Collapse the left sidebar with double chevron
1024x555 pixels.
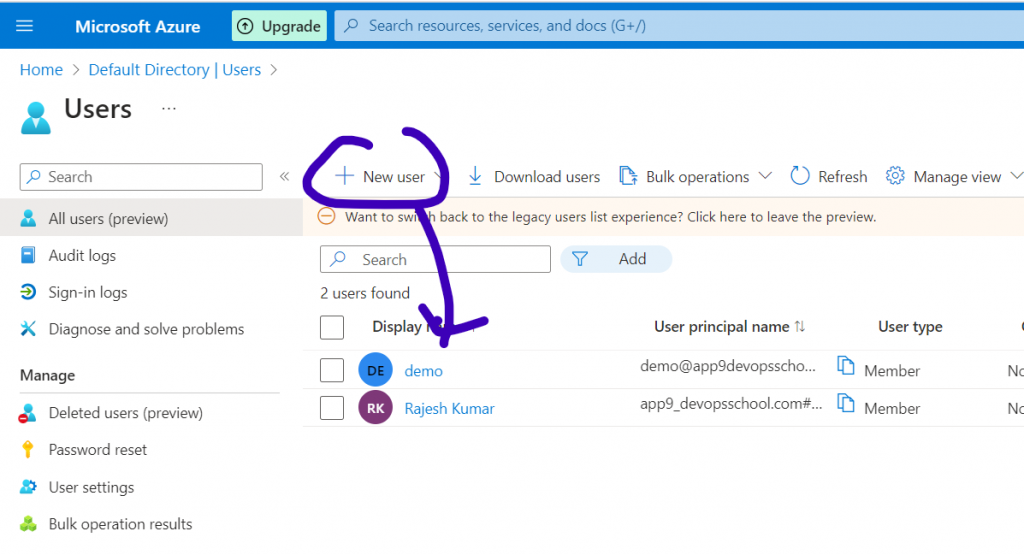[x=284, y=176]
